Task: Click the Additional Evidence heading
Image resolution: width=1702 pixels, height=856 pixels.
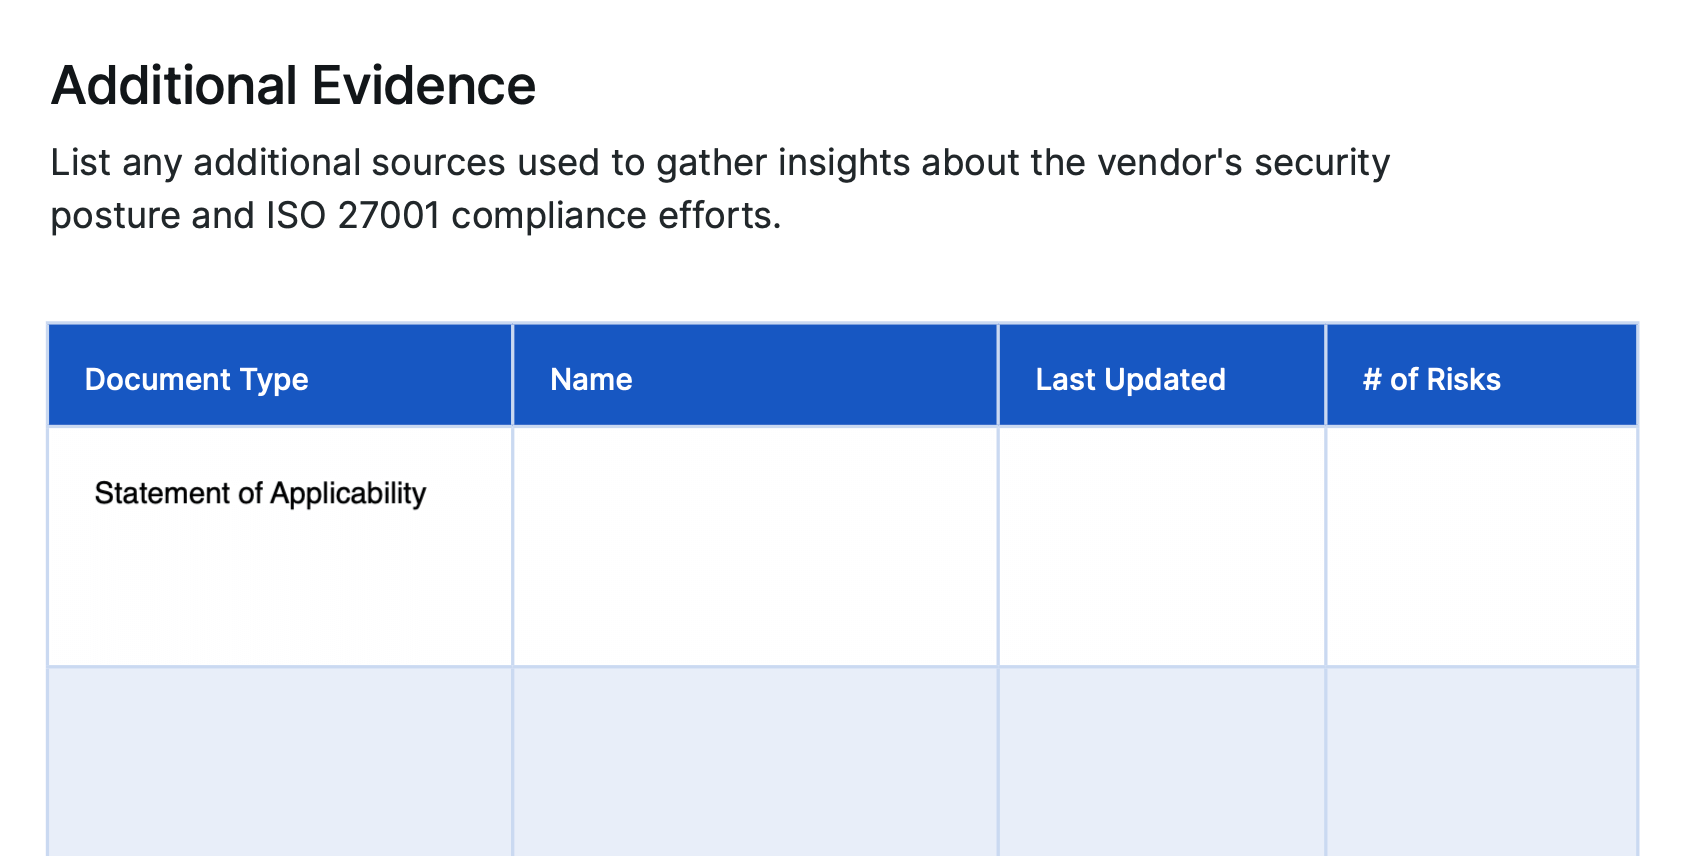Action: 293,85
